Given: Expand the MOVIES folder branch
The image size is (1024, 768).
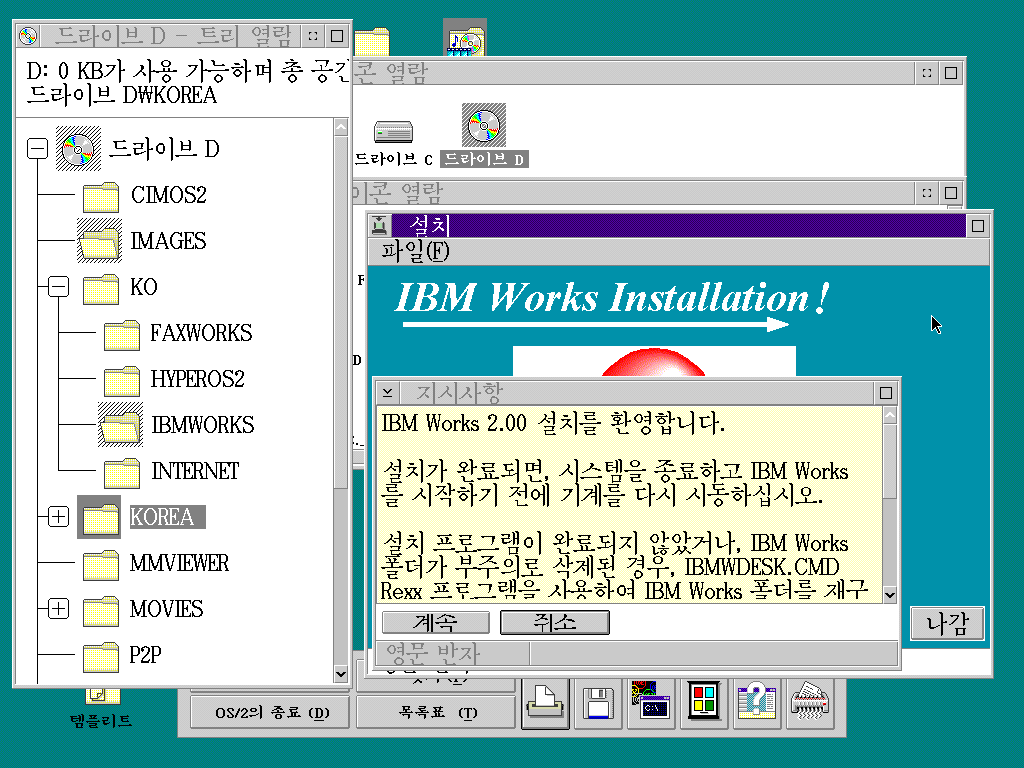Looking at the screenshot, I should (x=59, y=609).
